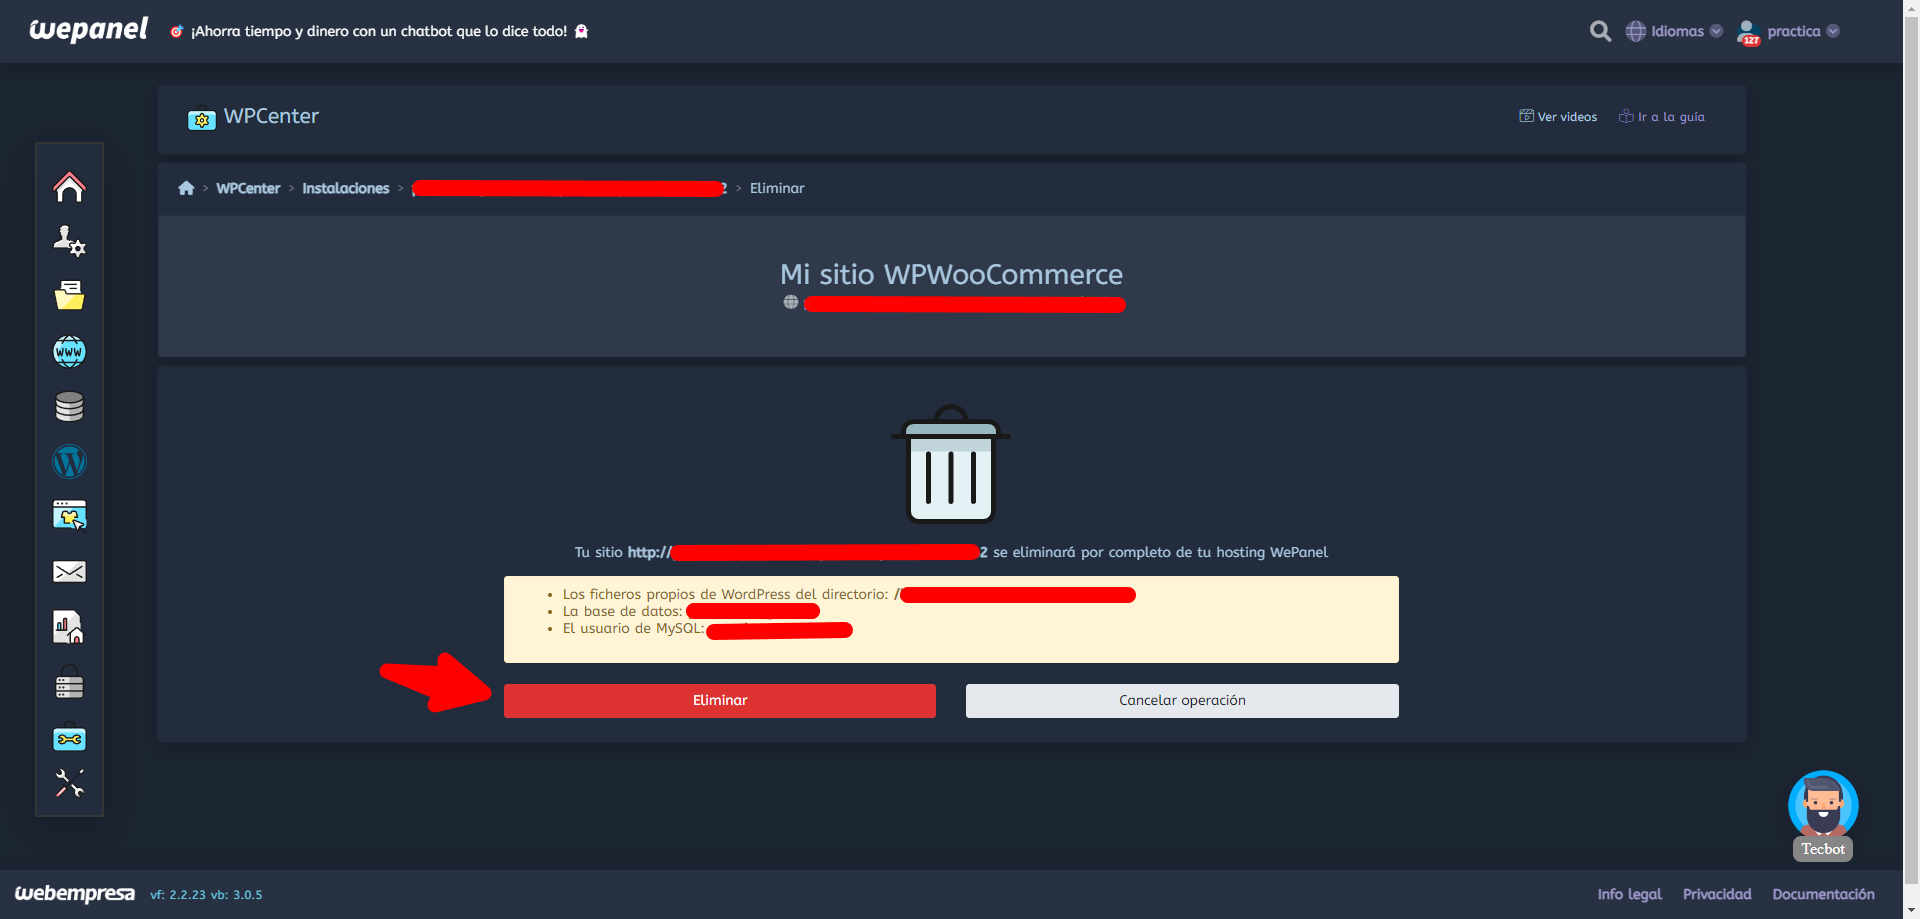Expand the practica user menu
1920x919 pixels.
tap(1803, 31)
